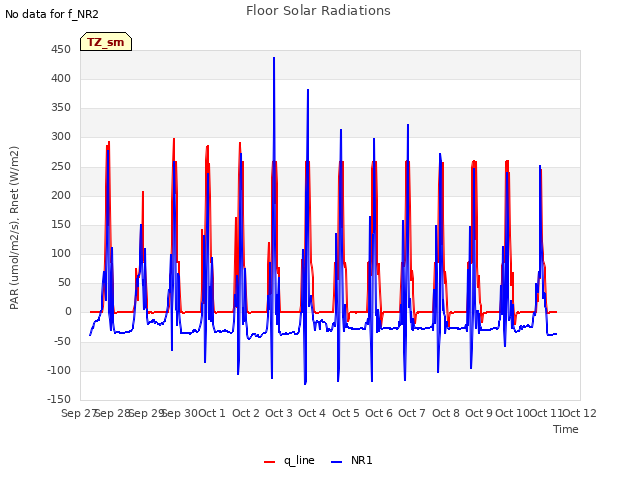Click the -150 y-axis tick label
The image size is (640, 480).
click(59, 399)
